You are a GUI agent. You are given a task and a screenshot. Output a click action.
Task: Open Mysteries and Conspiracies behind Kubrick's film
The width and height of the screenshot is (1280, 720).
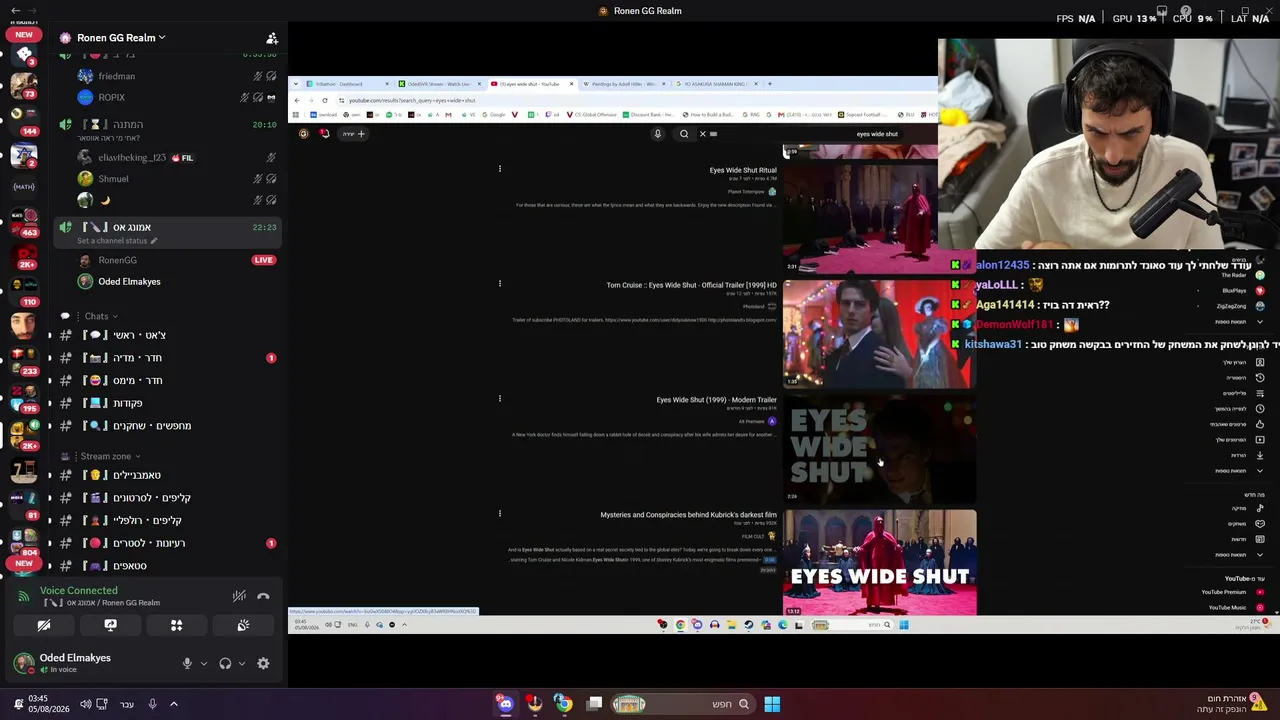688,515
